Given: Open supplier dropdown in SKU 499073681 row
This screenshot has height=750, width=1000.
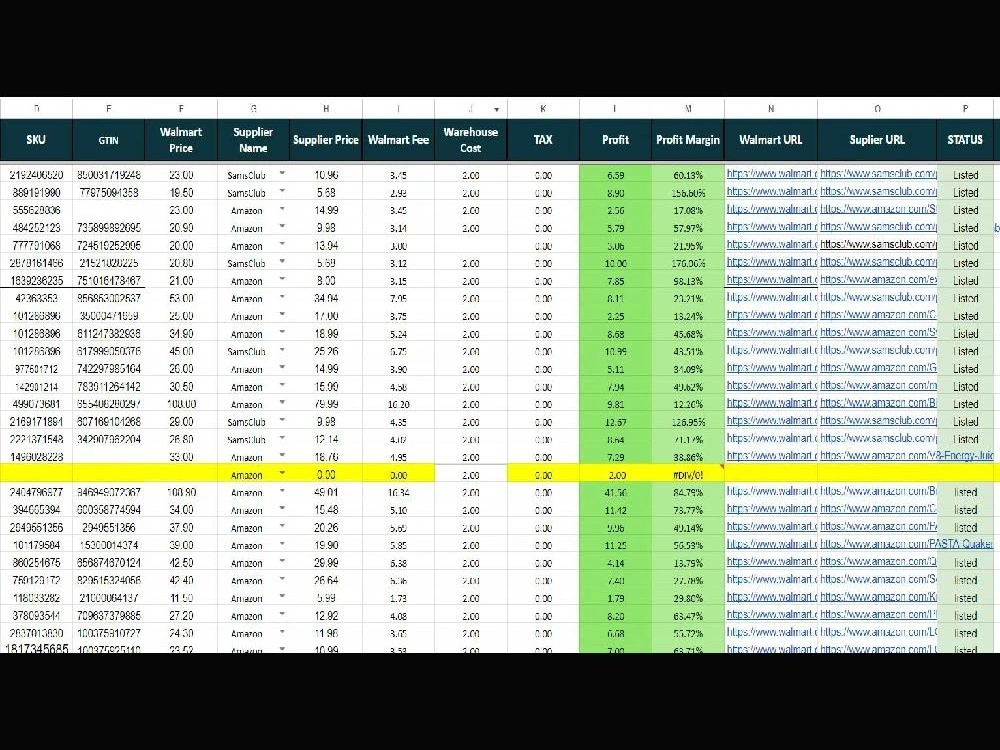Looking at the screenshot, I should point(282,402).
